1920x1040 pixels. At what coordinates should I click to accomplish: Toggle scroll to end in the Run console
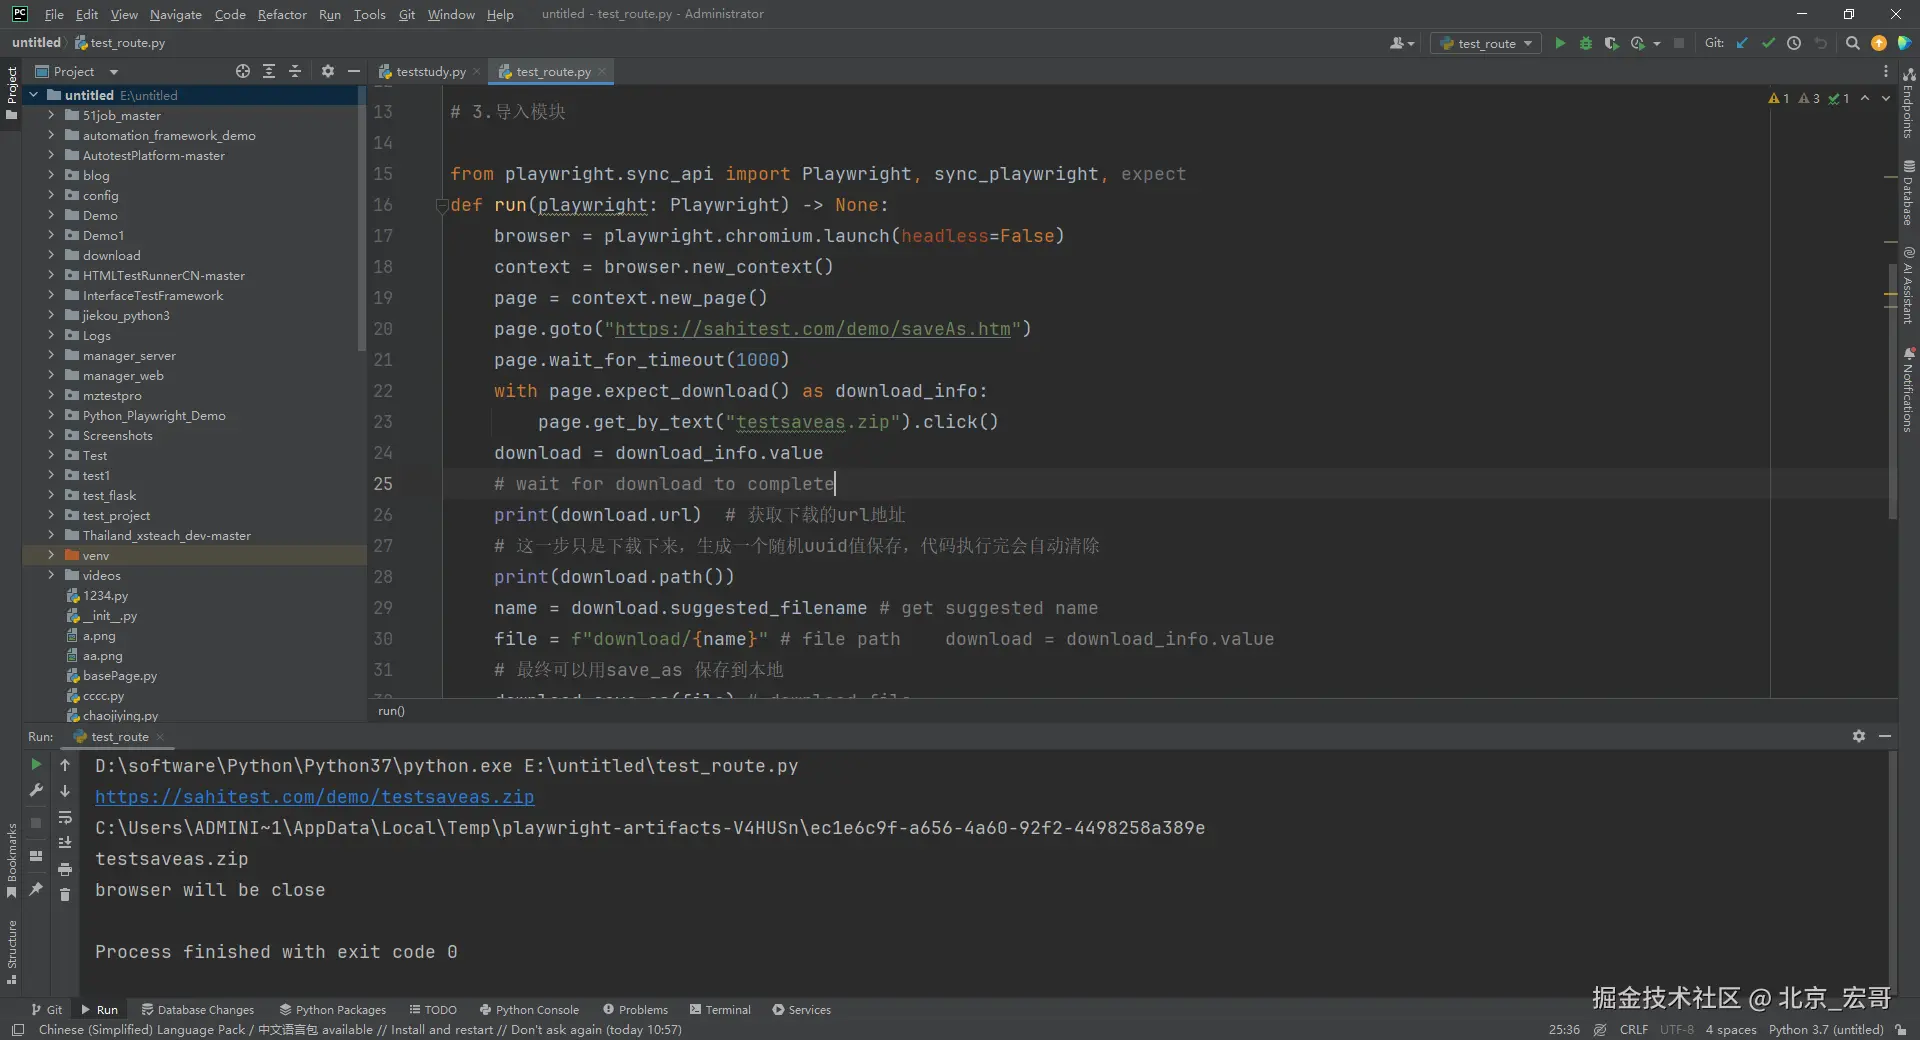tap(65, 843)
